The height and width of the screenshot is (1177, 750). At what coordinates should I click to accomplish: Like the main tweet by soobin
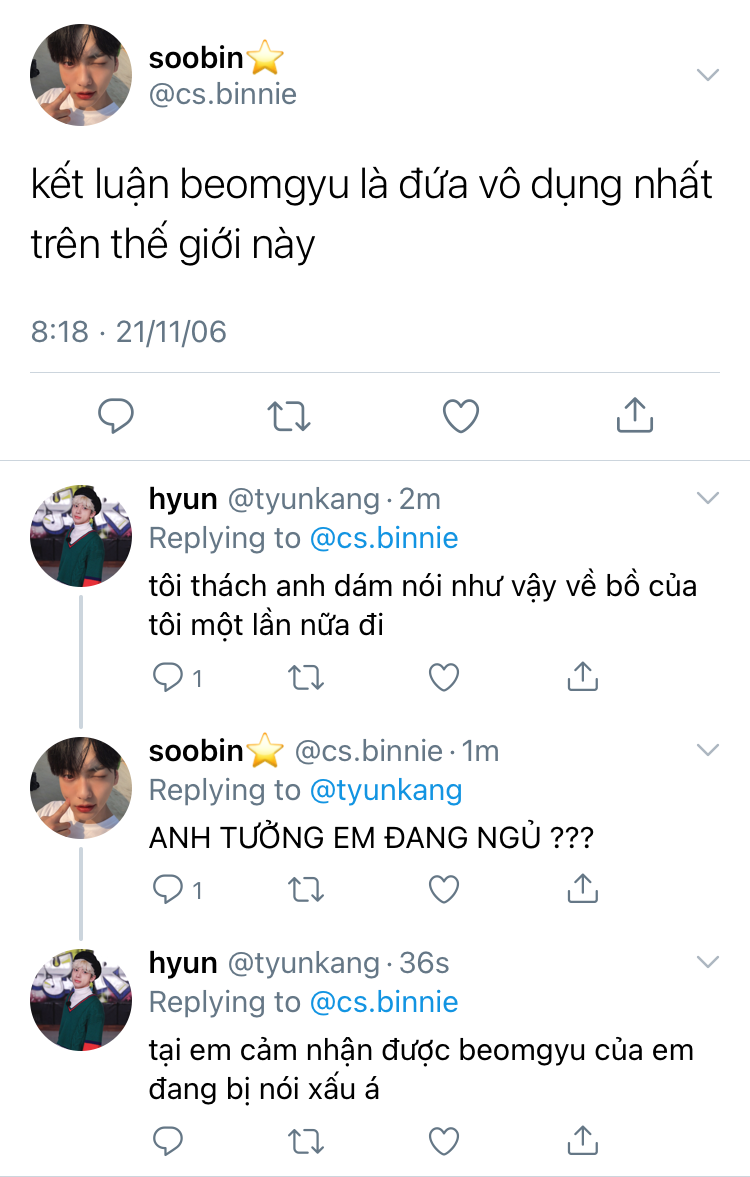(461, 415)
